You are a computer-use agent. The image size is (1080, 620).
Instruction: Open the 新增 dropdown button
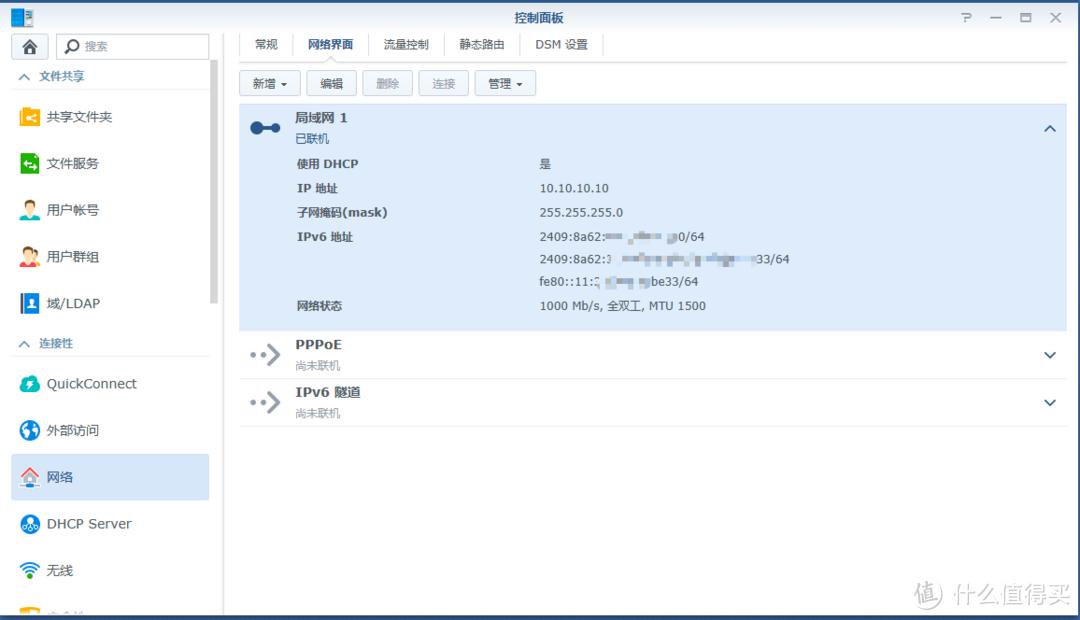tap(269, 83)
